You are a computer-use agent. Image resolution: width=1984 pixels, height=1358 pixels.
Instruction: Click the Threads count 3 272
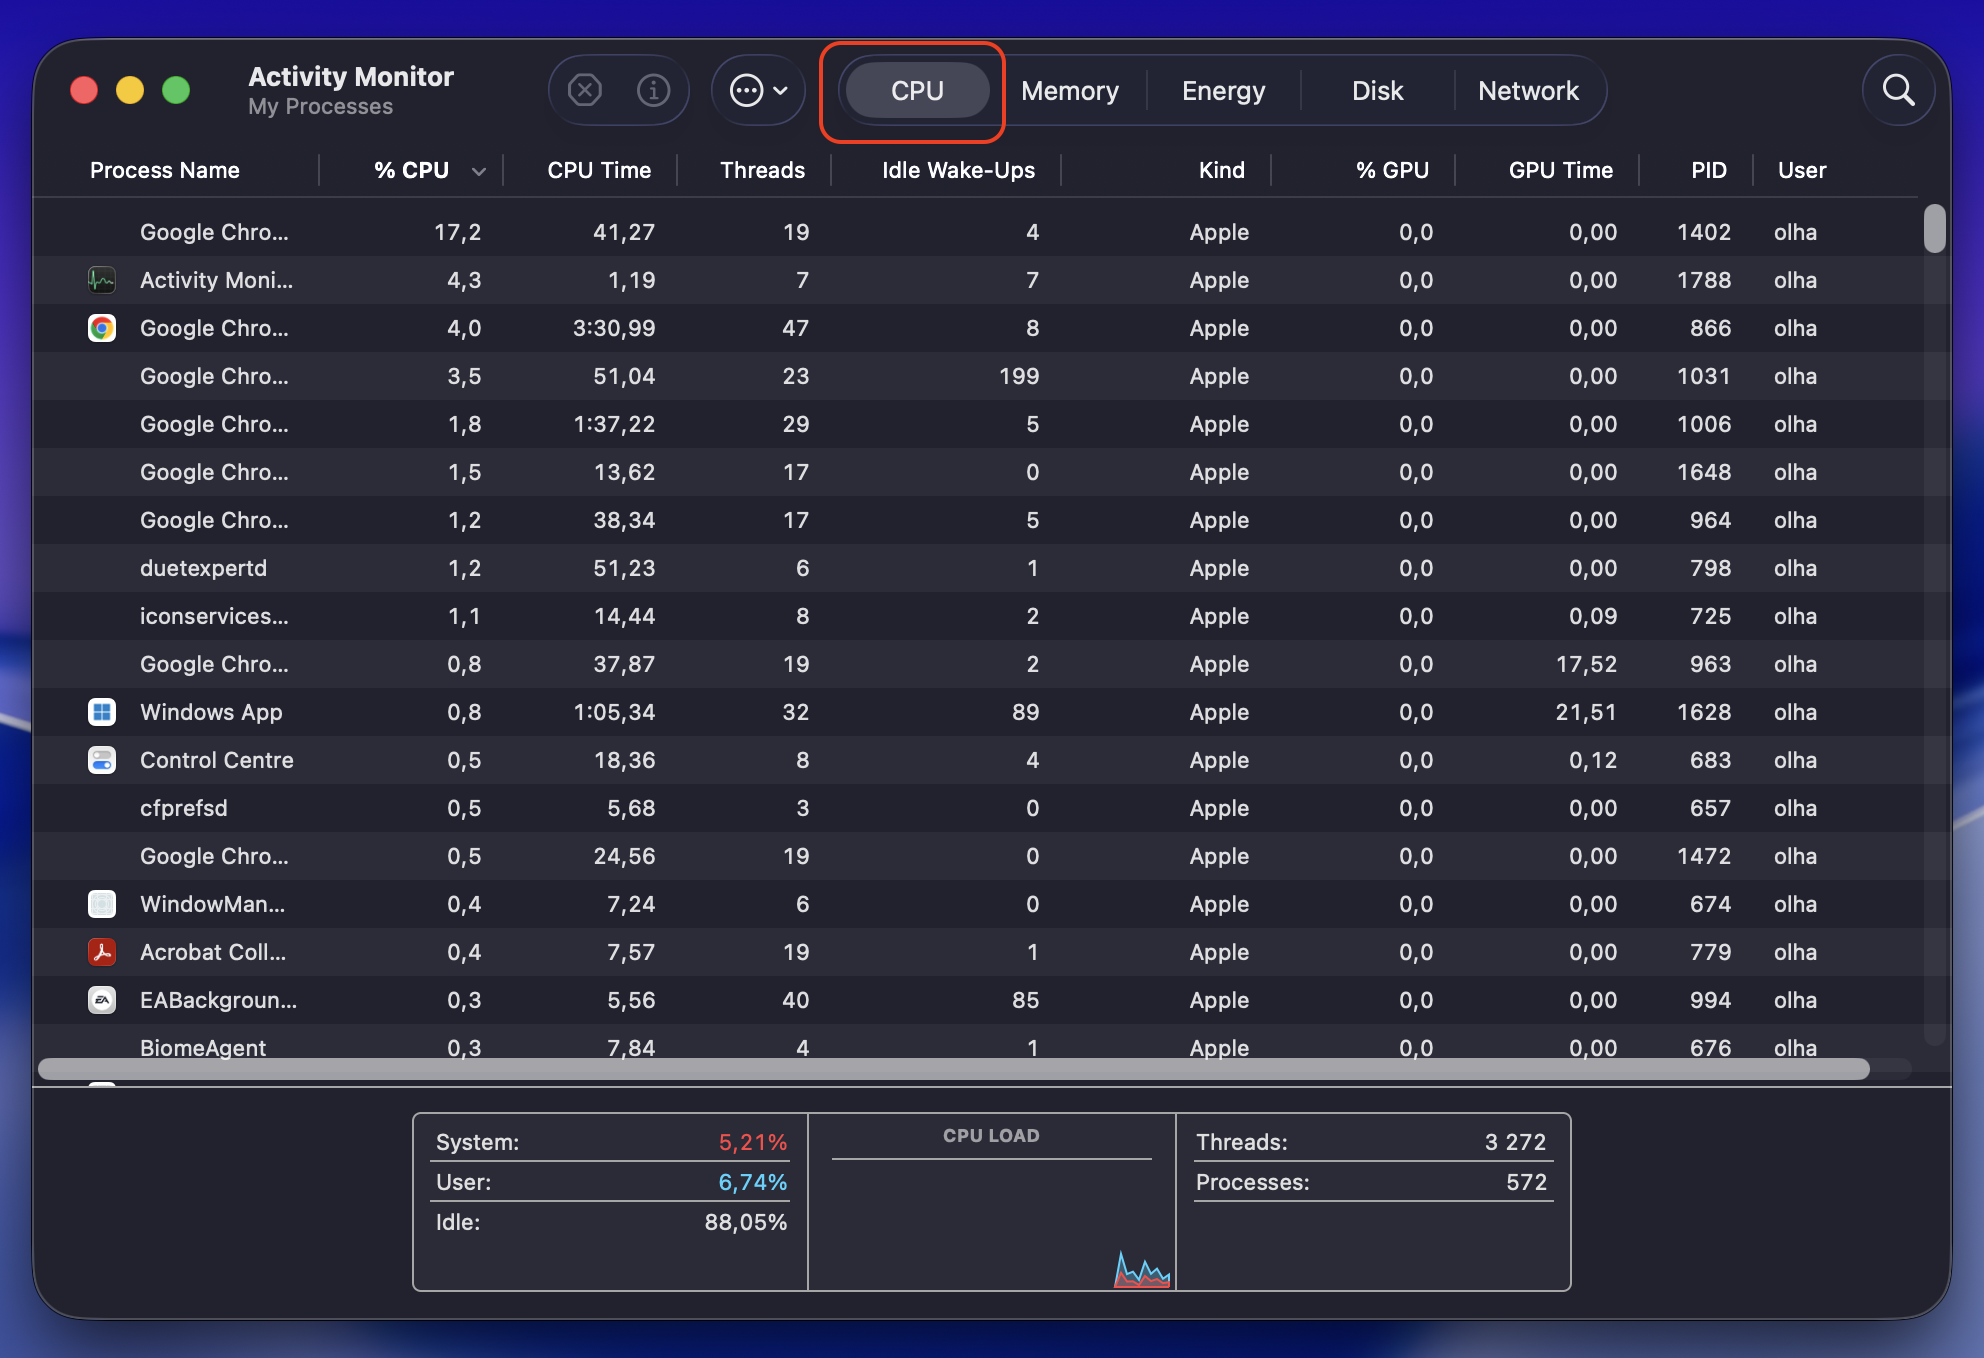(1516, 1142)
